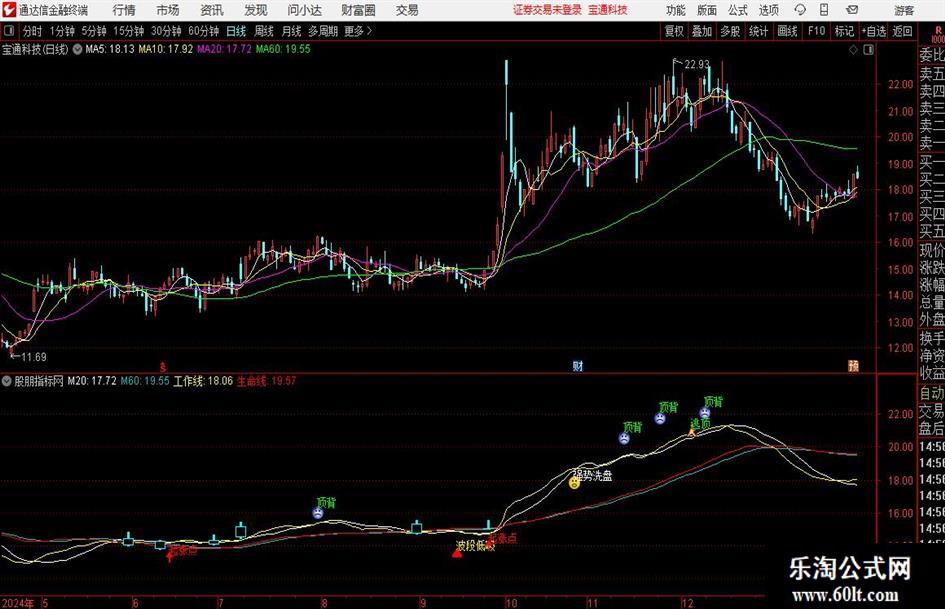Open the 财富圈 menu
The width and height of the screenshot is (945, 609).
[358, 10]
